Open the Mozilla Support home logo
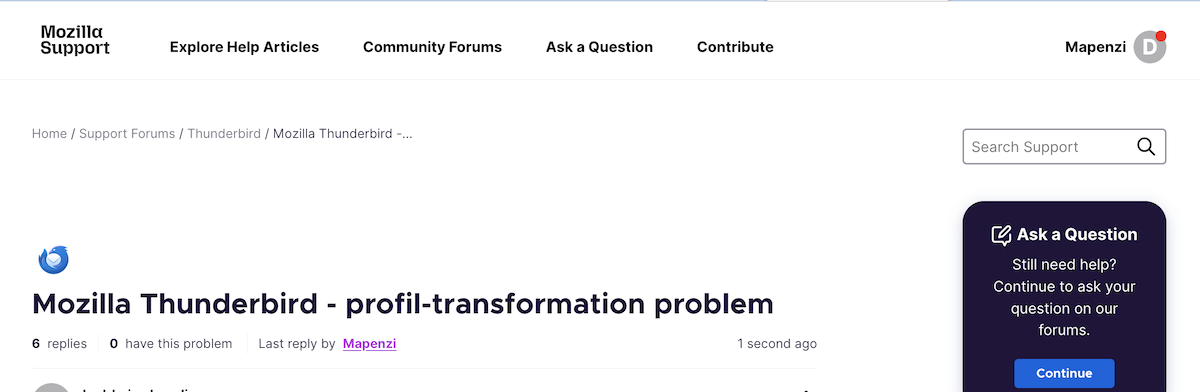 click(75, 40)
